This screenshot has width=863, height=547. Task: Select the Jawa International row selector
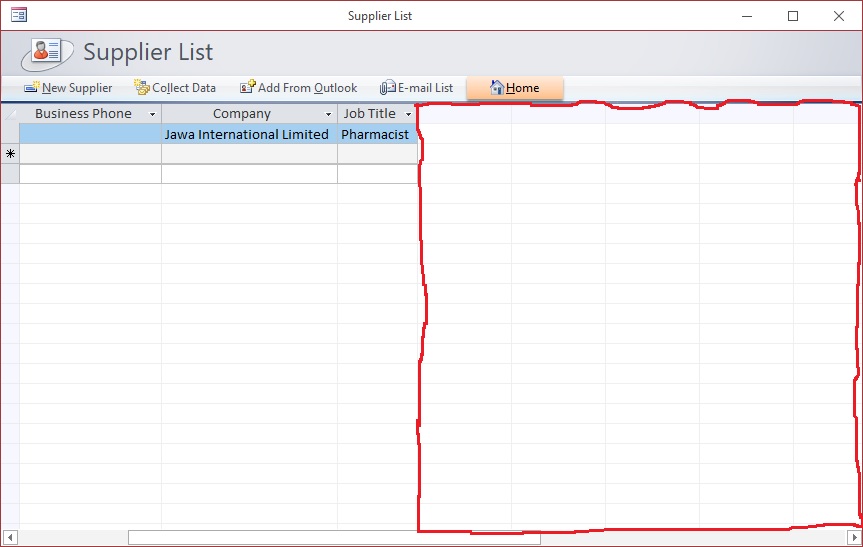10,134
